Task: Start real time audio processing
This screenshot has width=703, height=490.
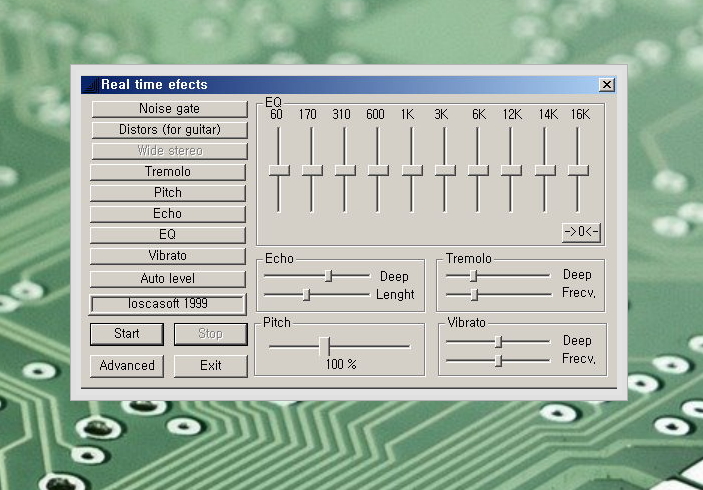Action: pos(127,334)
